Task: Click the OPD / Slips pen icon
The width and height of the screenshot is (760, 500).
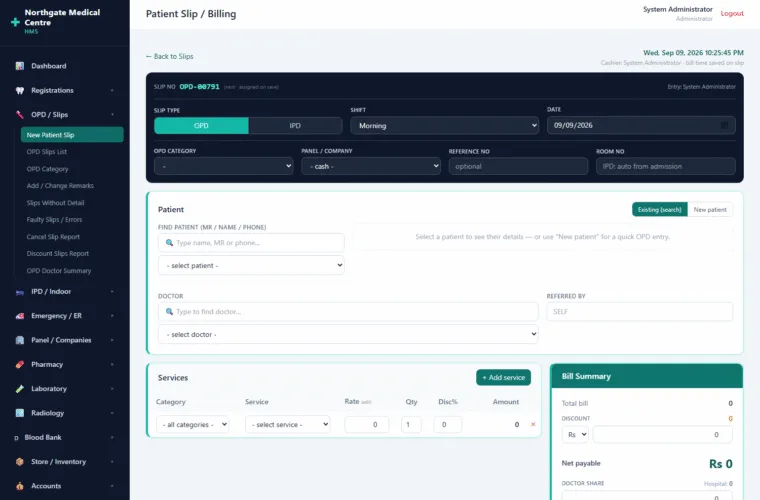Action: (19, 115)
